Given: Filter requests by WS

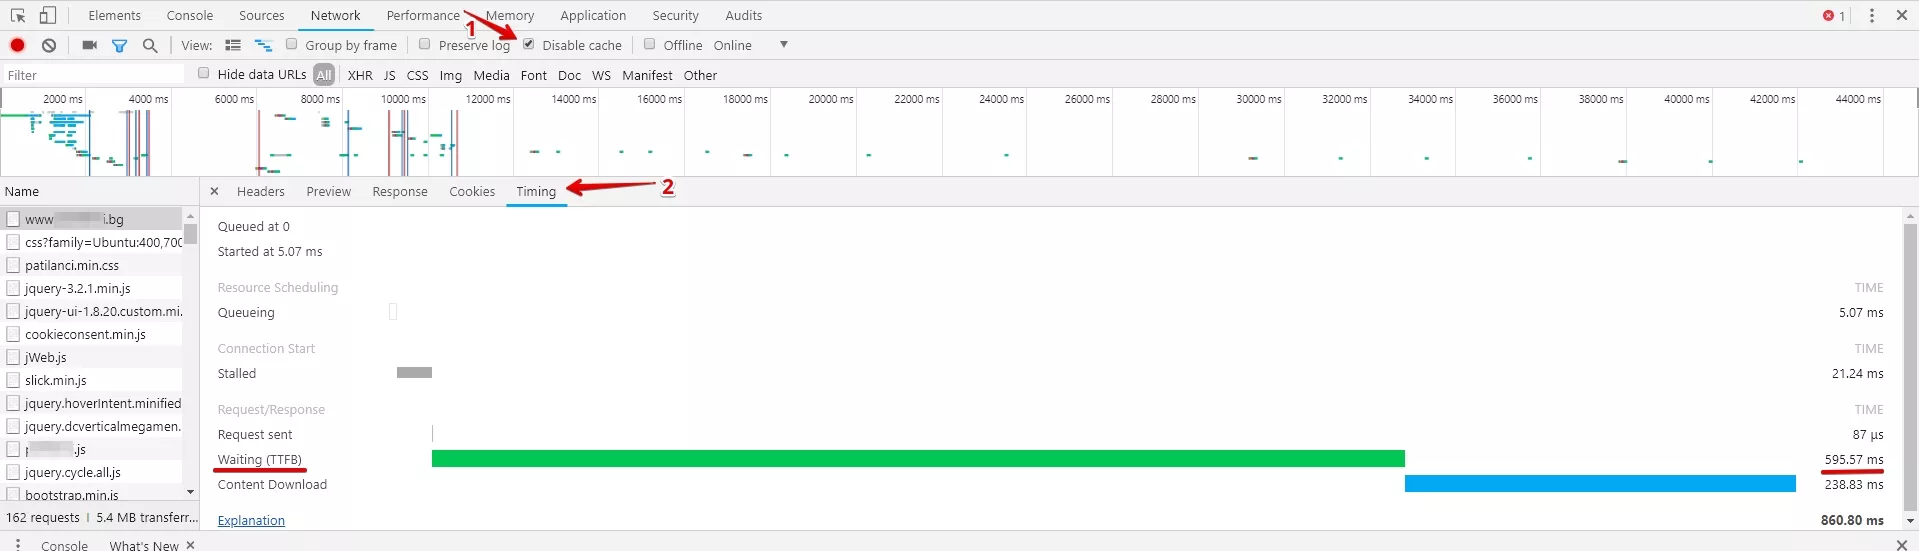Looking at the screenshot, I should click(601, 75).
